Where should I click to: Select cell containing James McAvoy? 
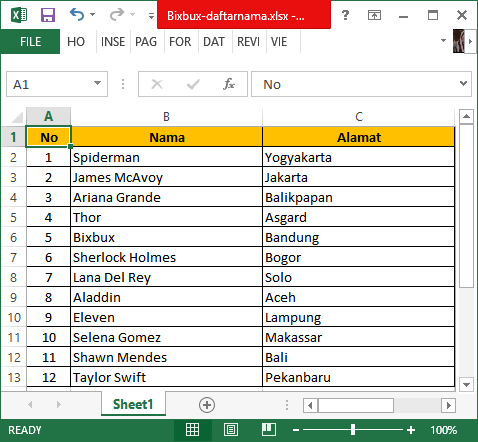tap(167, 177)
